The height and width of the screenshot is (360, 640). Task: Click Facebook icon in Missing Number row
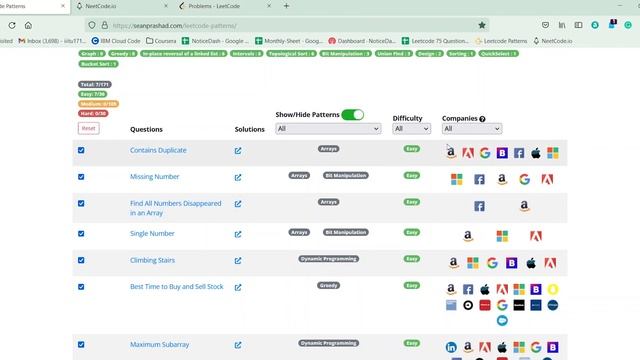tap(479, 179)
